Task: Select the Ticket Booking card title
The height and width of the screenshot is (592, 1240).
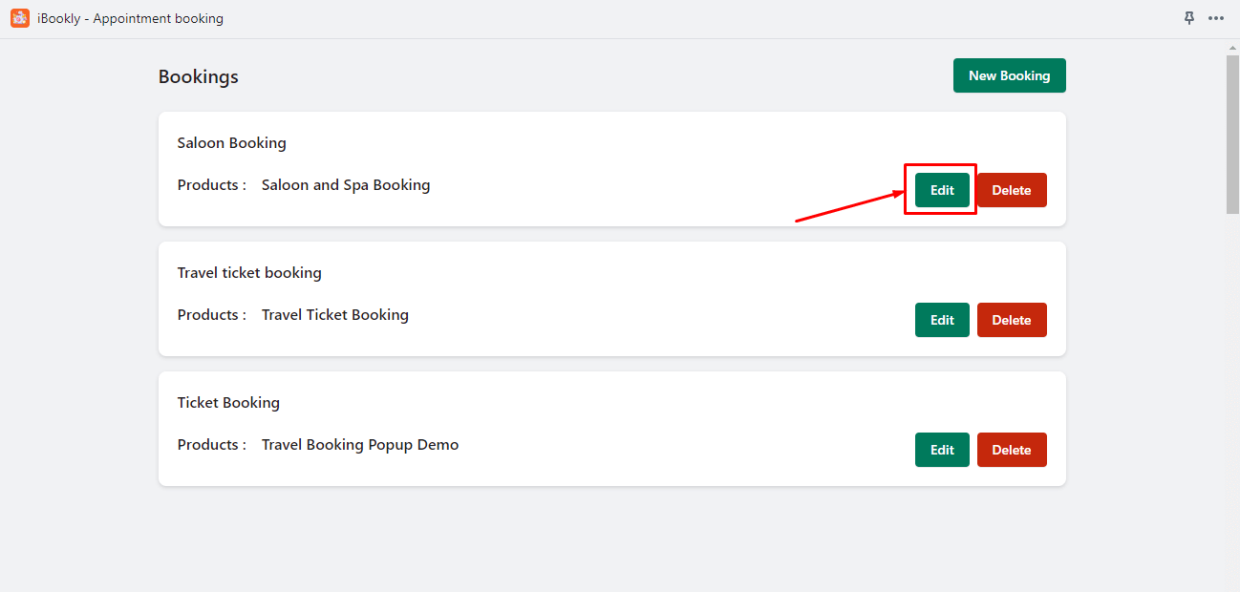Action: (228, 402)
